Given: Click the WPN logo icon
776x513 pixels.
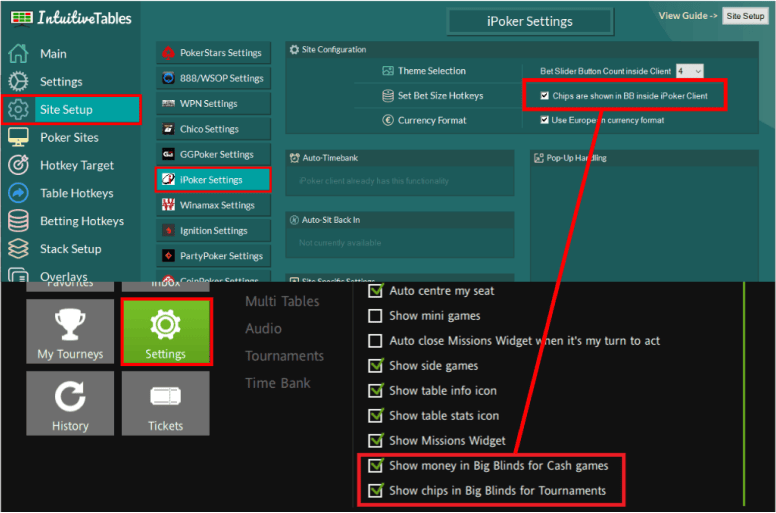Looking at the screenshot, I should [x=168, y=103].
